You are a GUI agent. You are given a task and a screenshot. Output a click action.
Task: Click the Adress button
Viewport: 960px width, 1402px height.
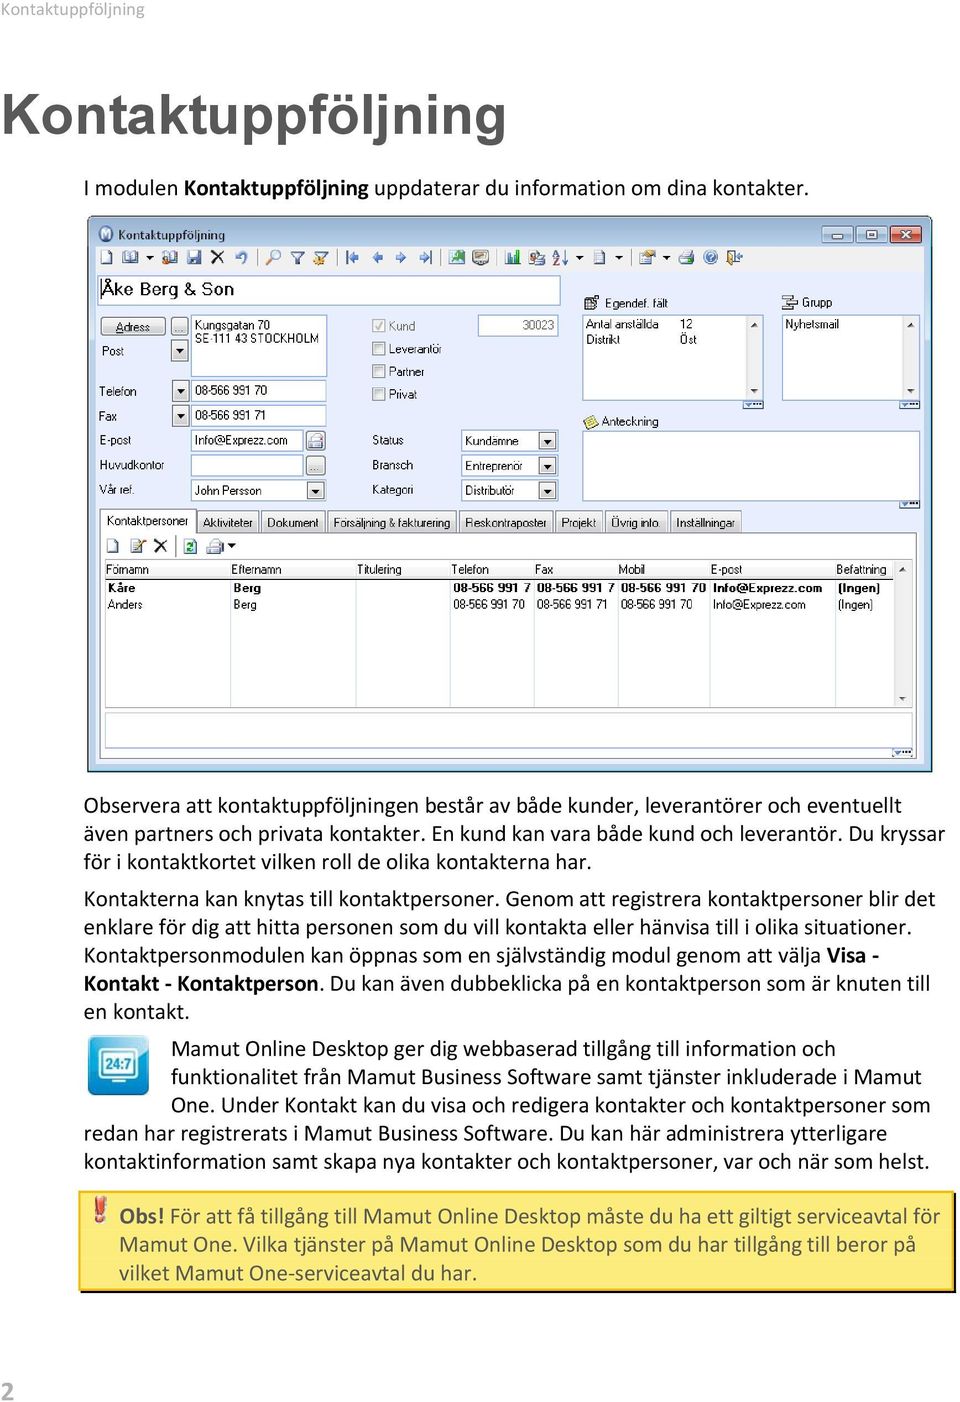click(133, 327)
